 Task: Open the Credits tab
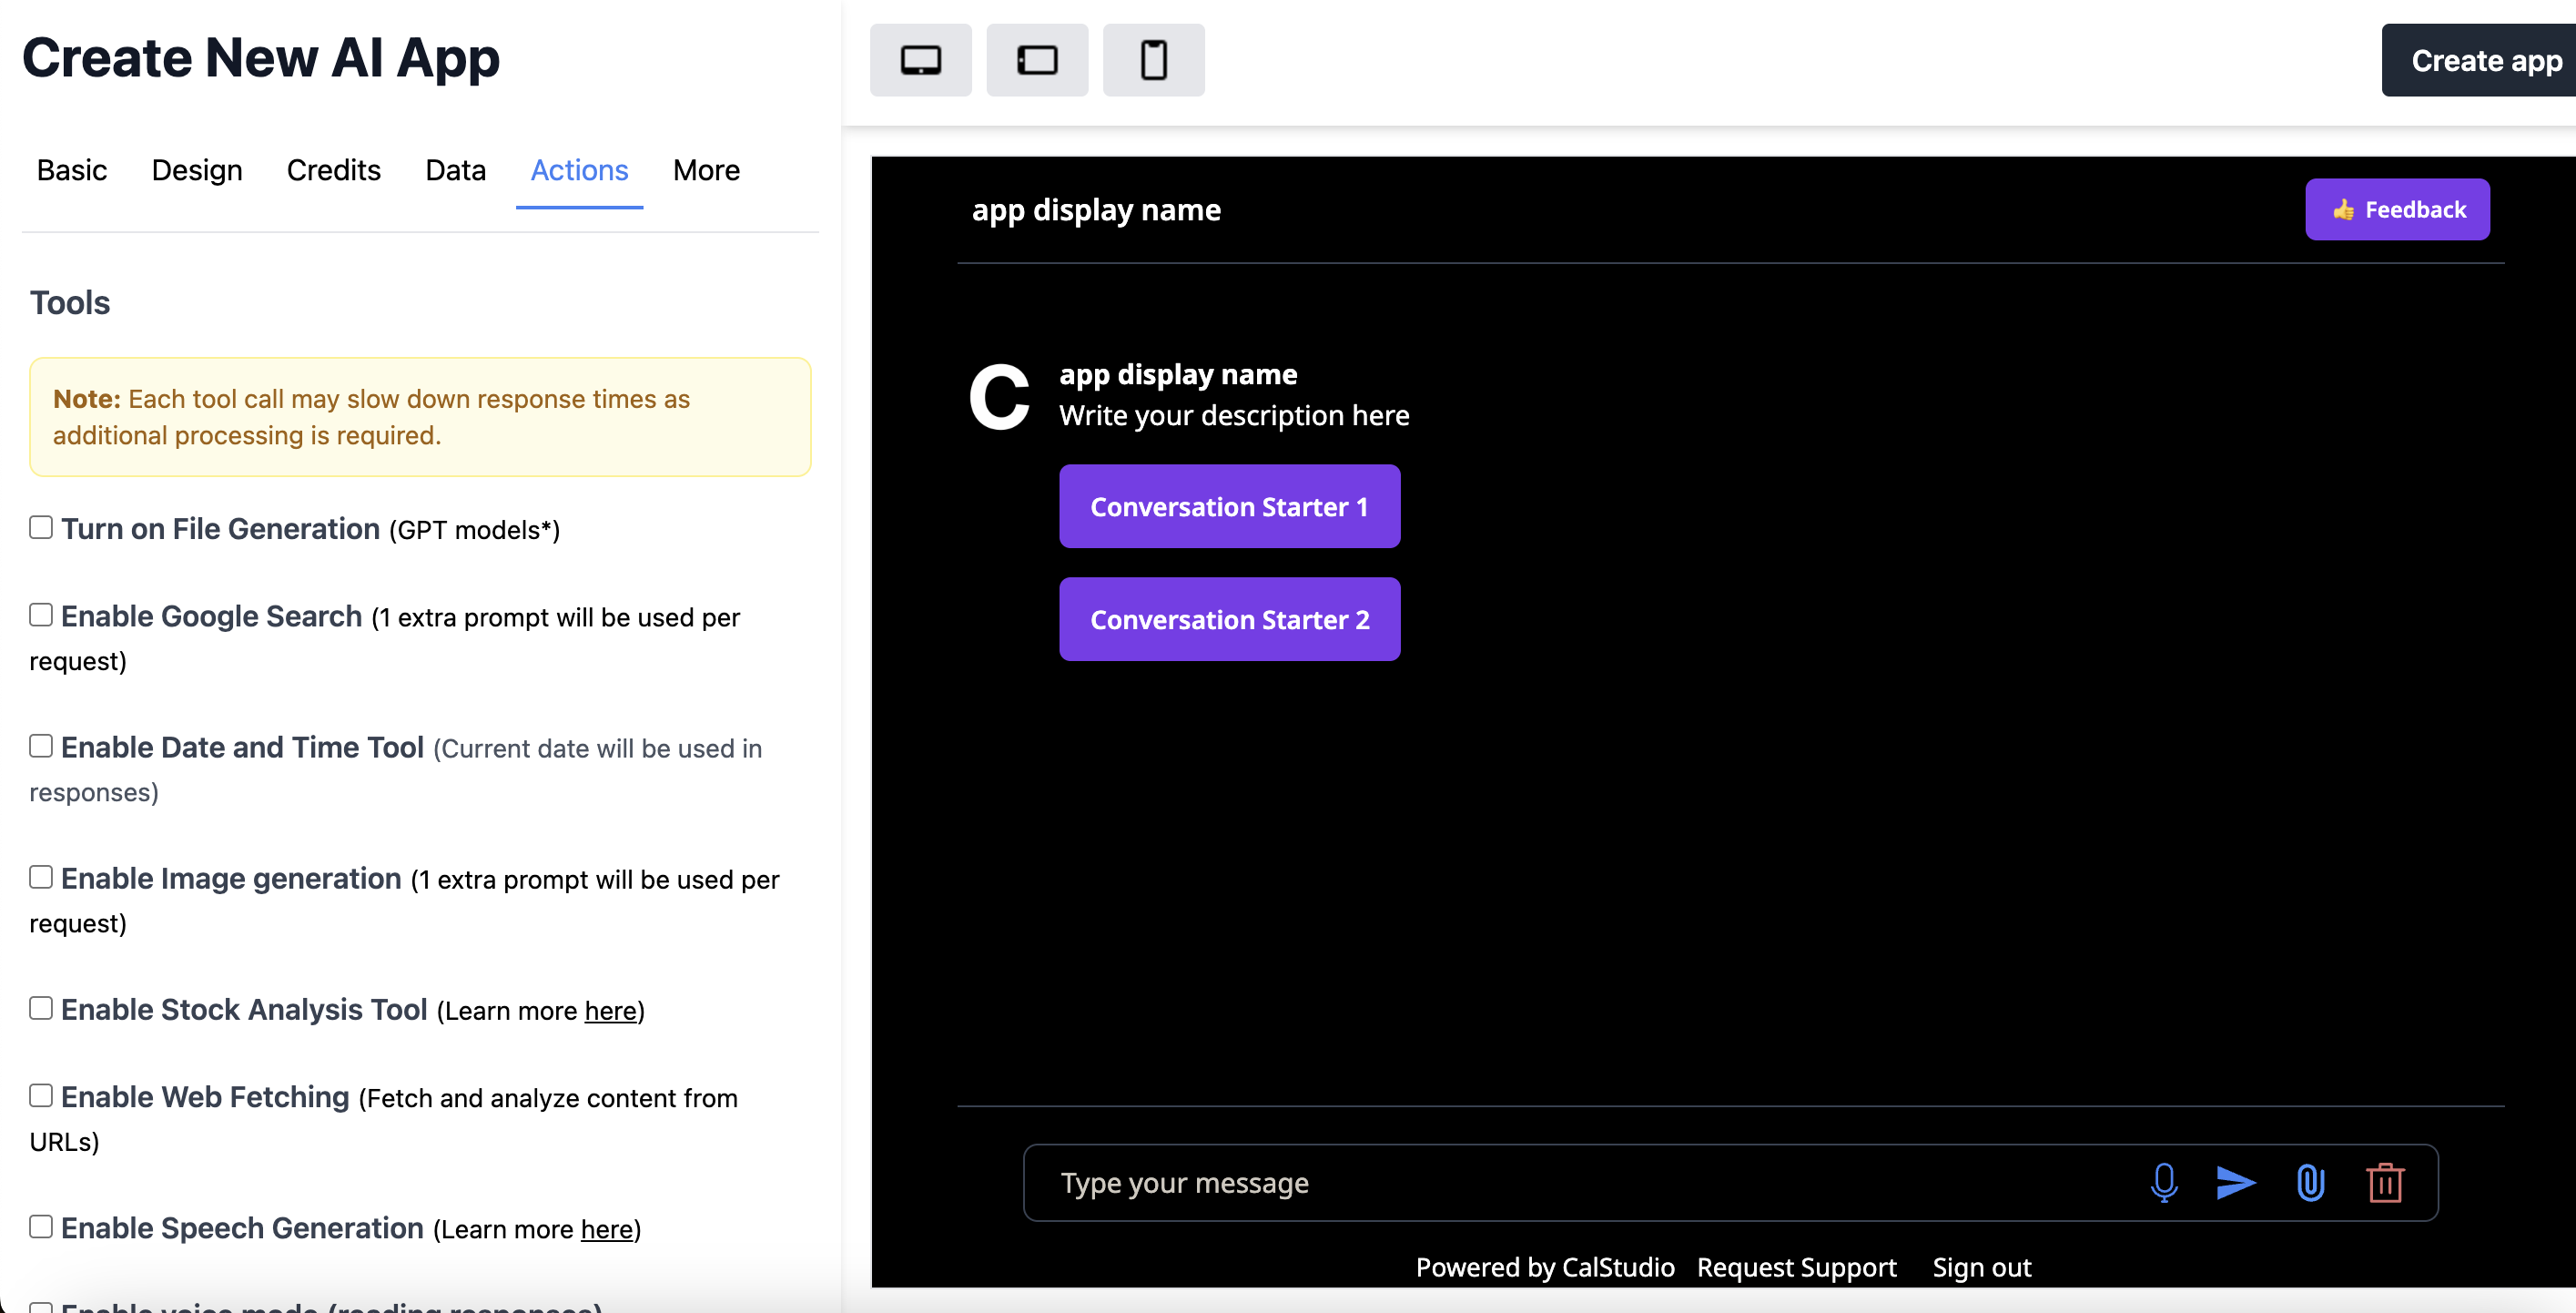point(333,170)
